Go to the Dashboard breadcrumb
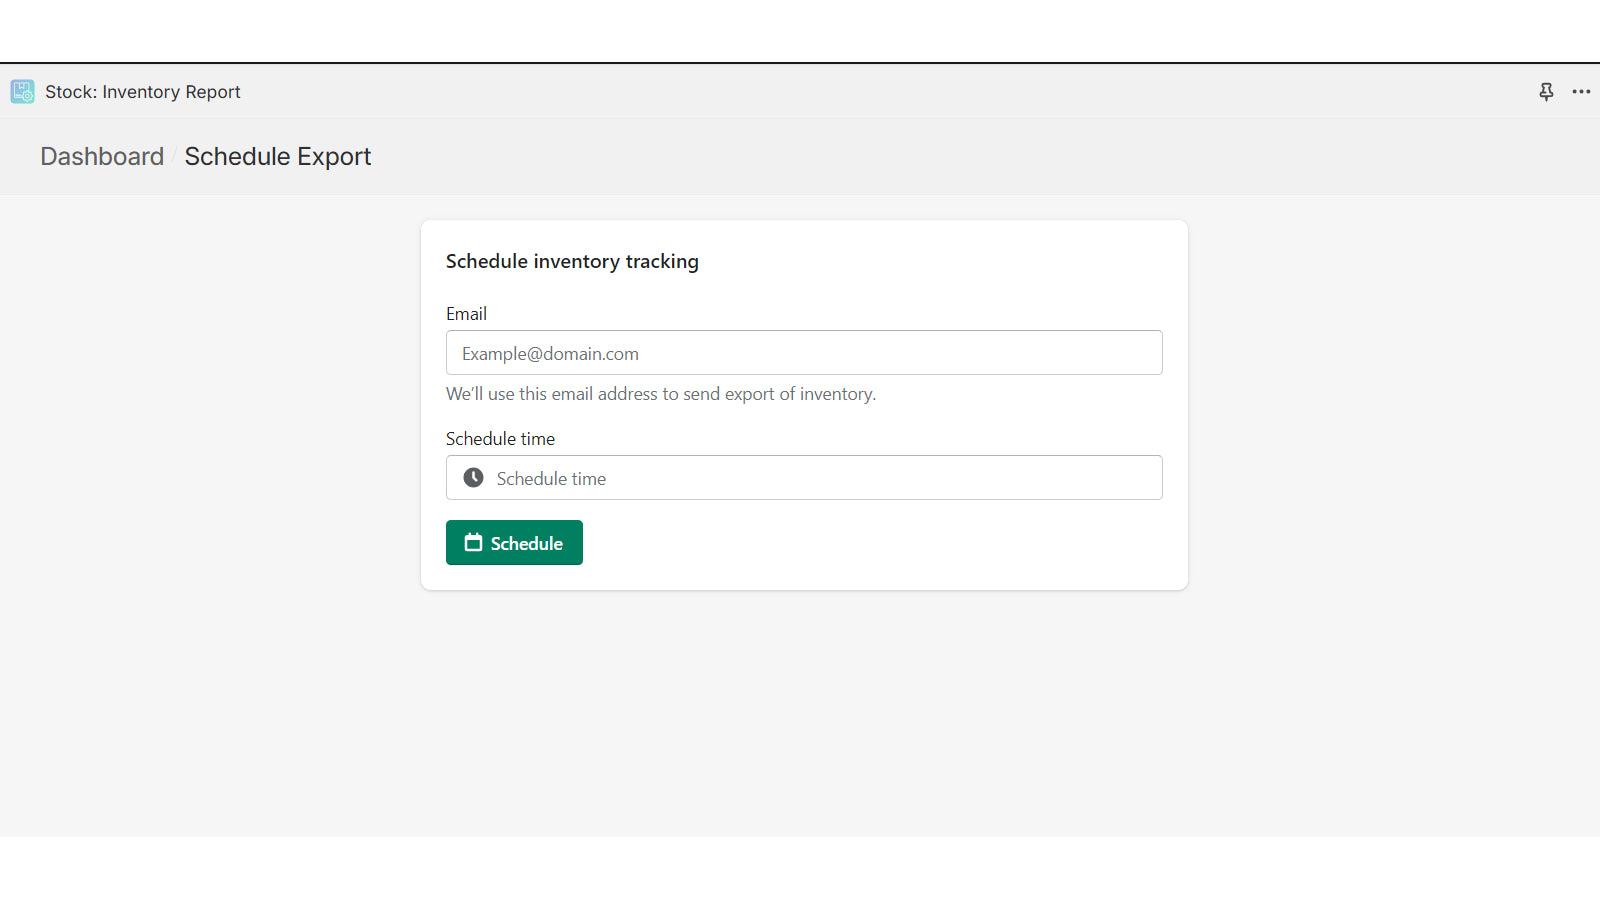This screenshot has width=1600, height=900. pyautogui.click(x=102, y=156)
